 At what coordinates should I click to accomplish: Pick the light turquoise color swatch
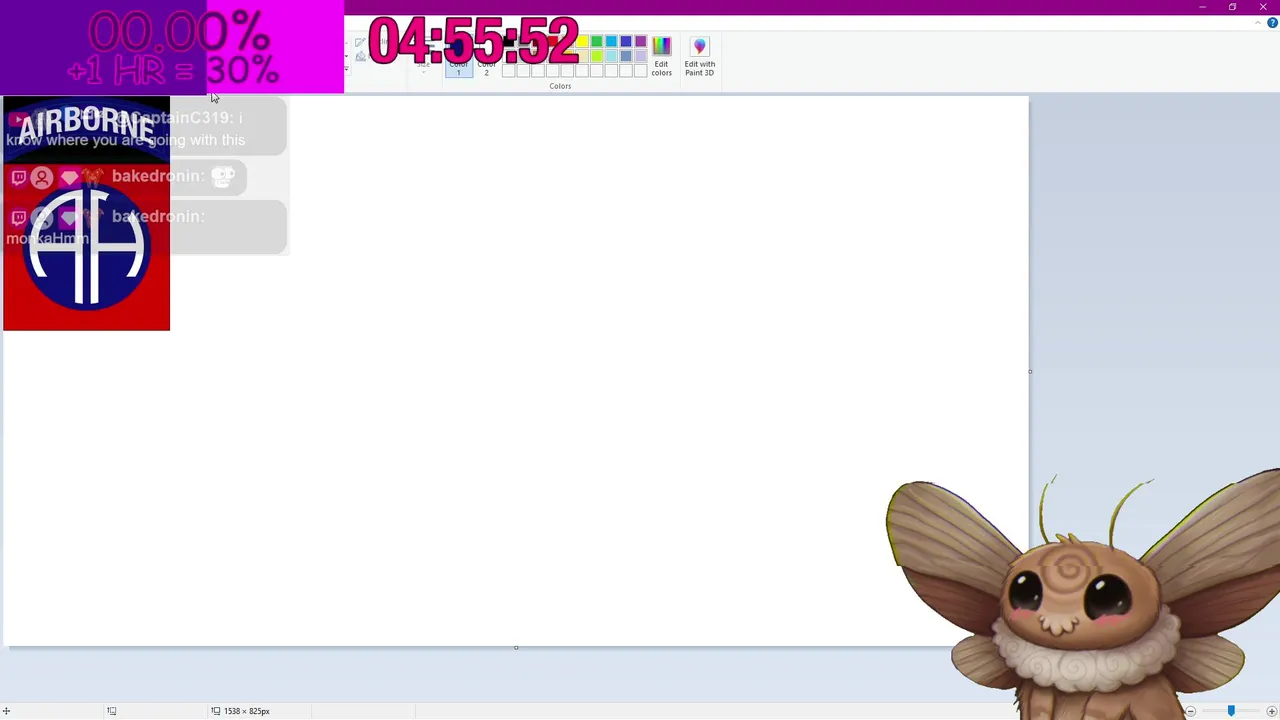(x=611, y=56)
